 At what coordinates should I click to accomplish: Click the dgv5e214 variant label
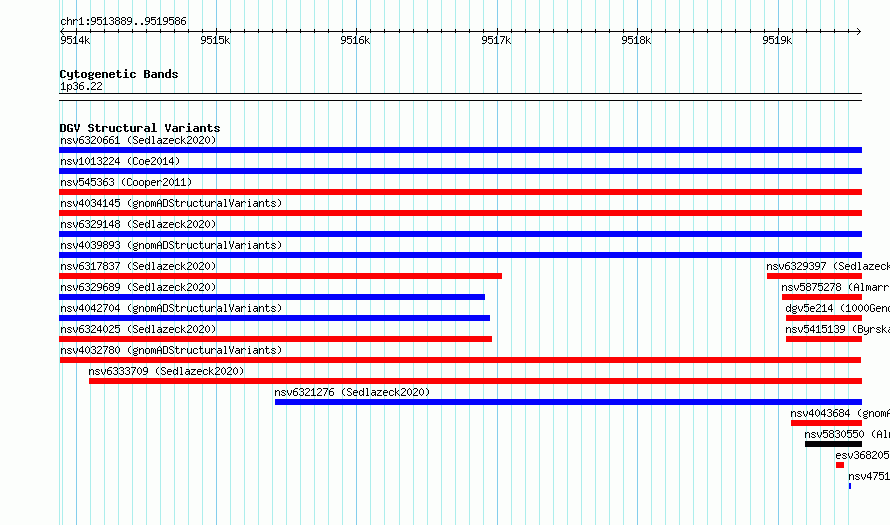(838, 308)
